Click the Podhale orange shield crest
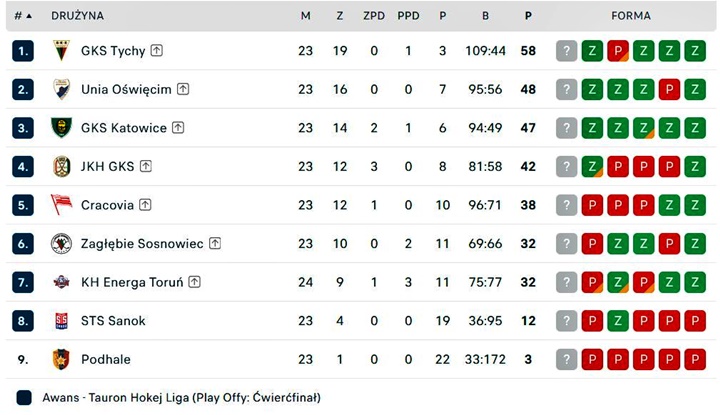 (x=61, y=359)
